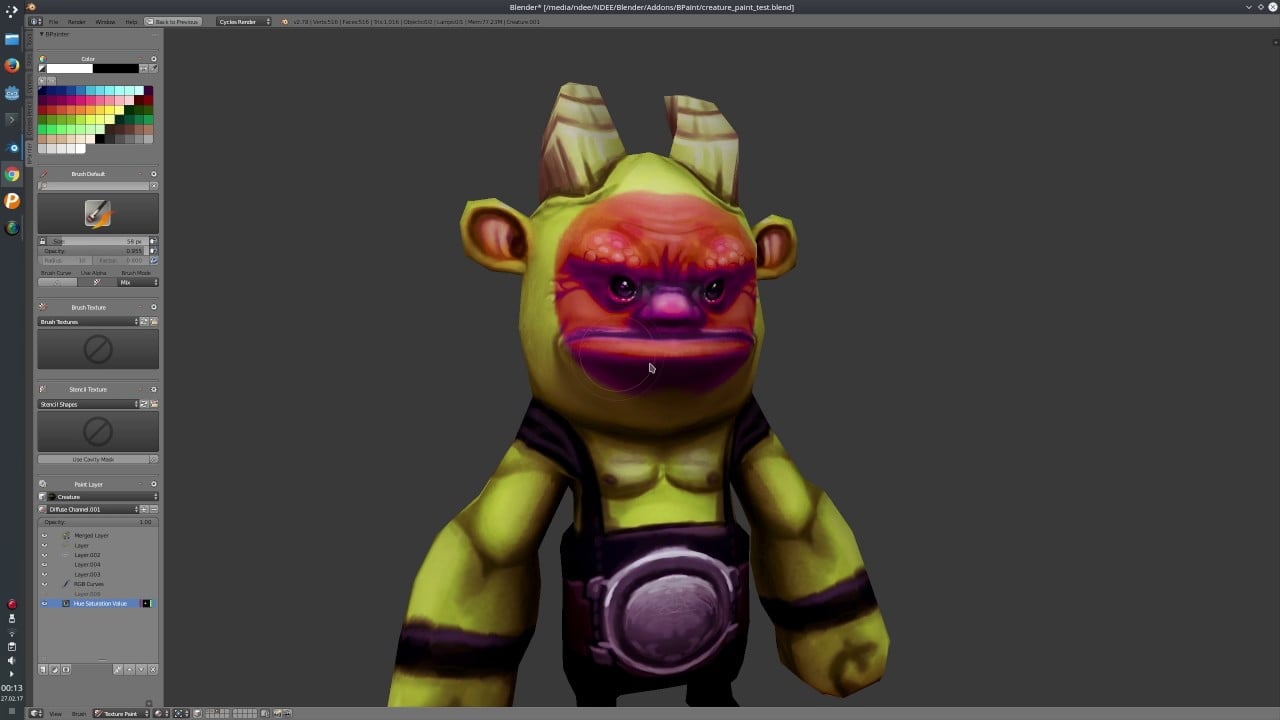This screenshot has height=720, width=1280.
Task: Lock the brush size icon
Action: [42, 241]
